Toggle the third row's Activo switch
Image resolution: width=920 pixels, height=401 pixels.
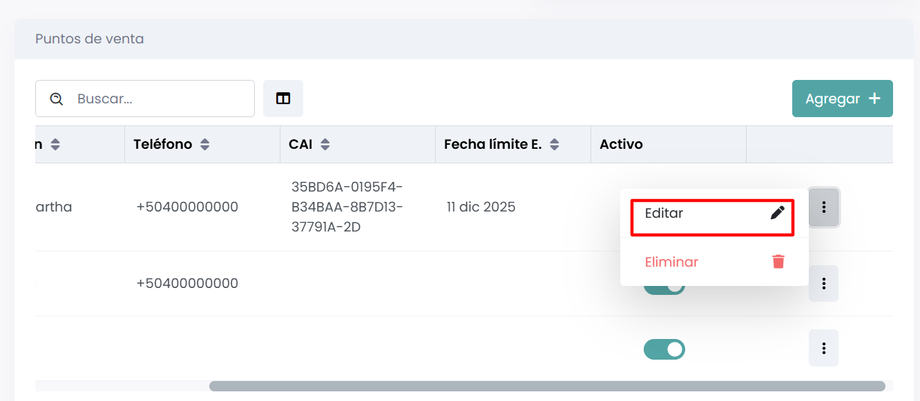(664, 349)
